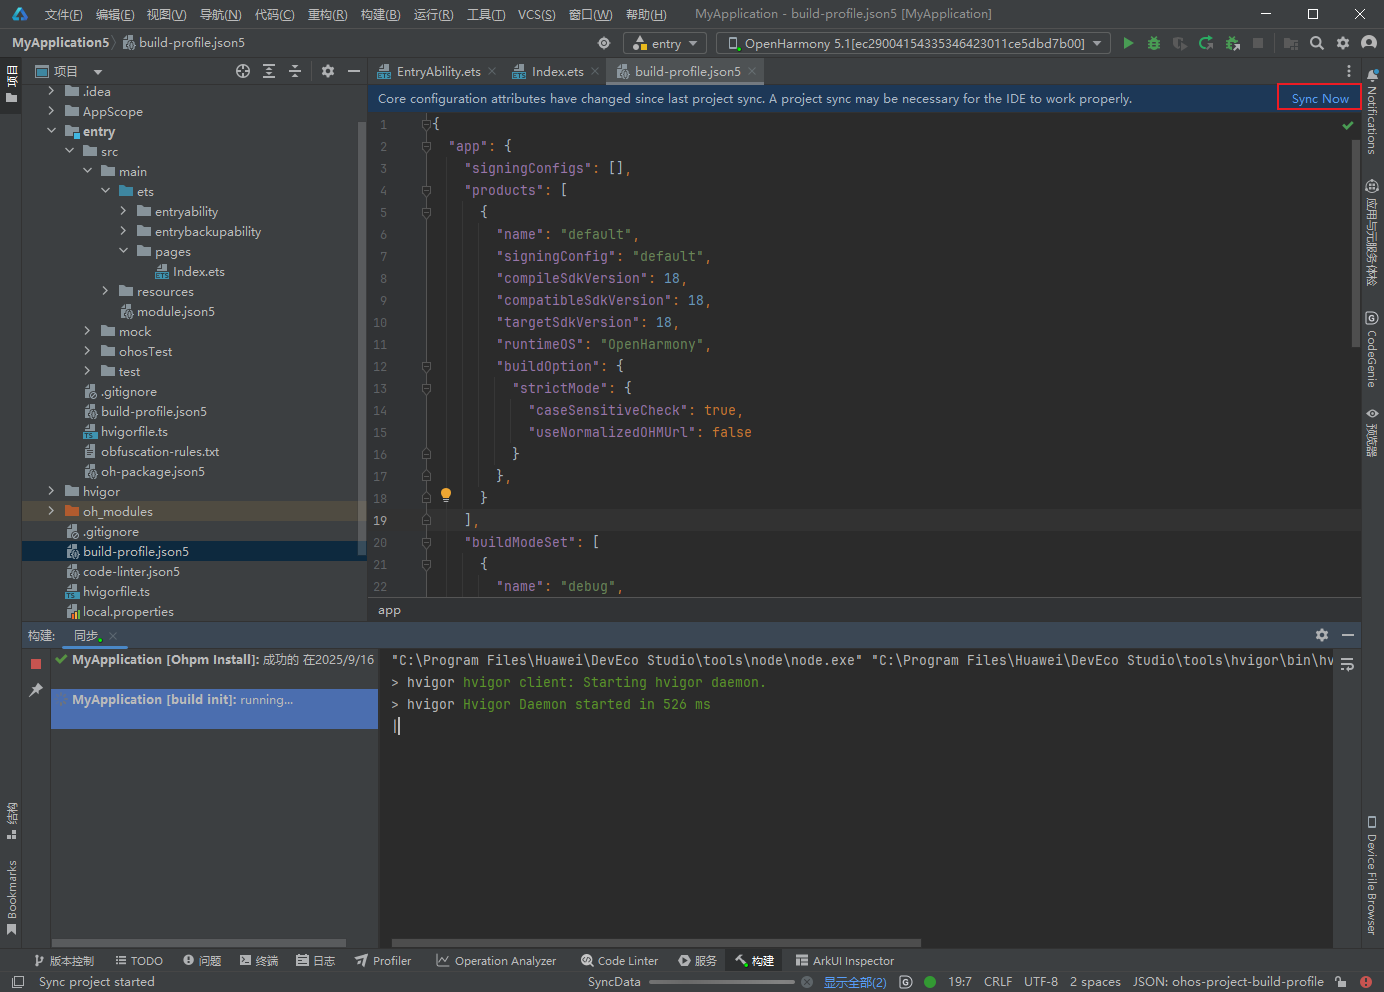Image resolution: width=1384 pixels, height=992 pixels.
Task: Select the 同步 tab in build panel
Action: pos(86,635)
